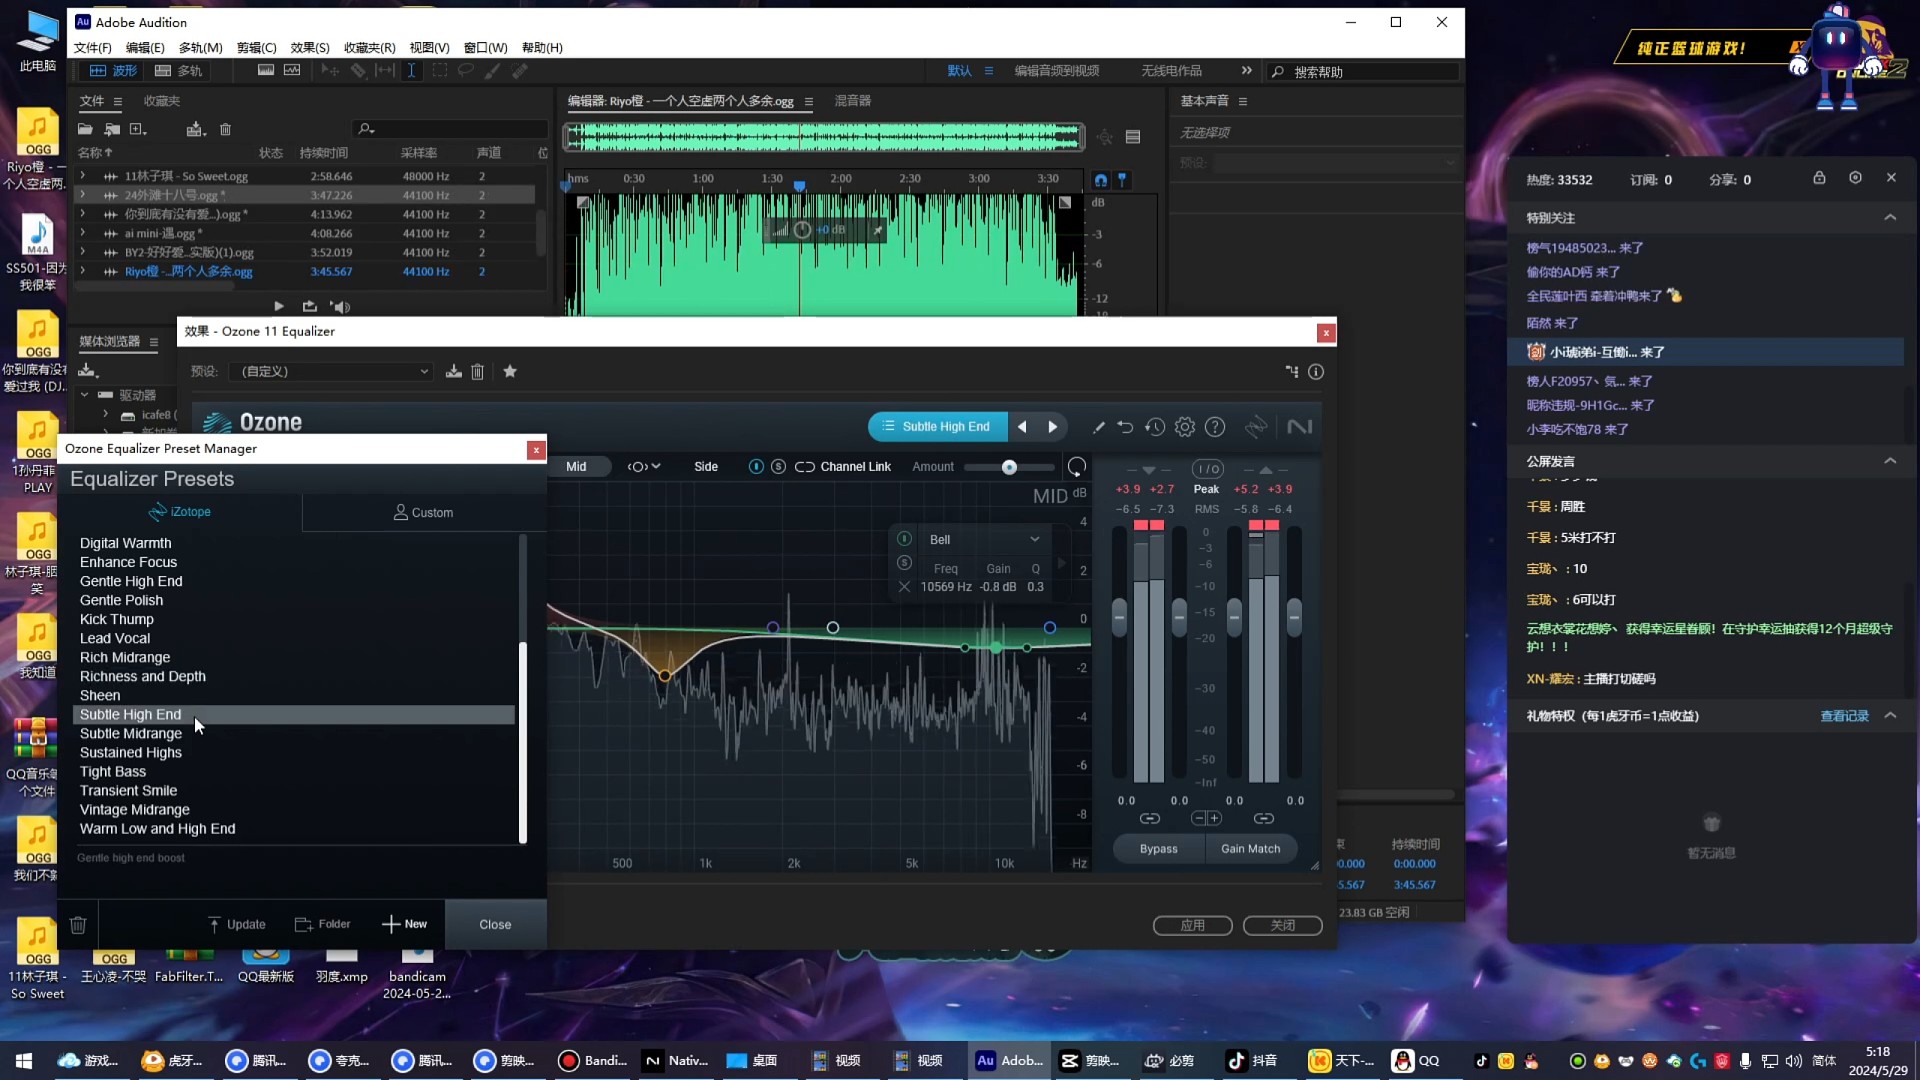Click the Gain Match button
Screen dimensions: 1920x1080
tap(1250, 849)
